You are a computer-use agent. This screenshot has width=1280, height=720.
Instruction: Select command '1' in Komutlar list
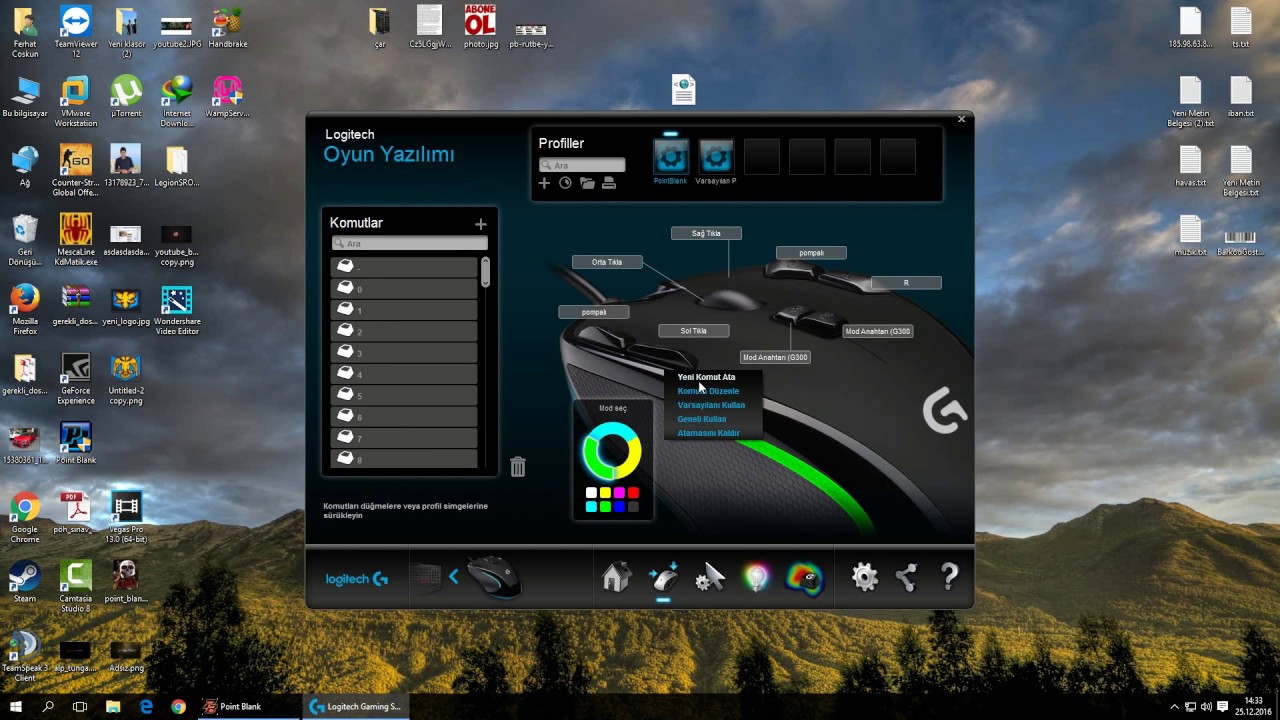click(404, 309)
